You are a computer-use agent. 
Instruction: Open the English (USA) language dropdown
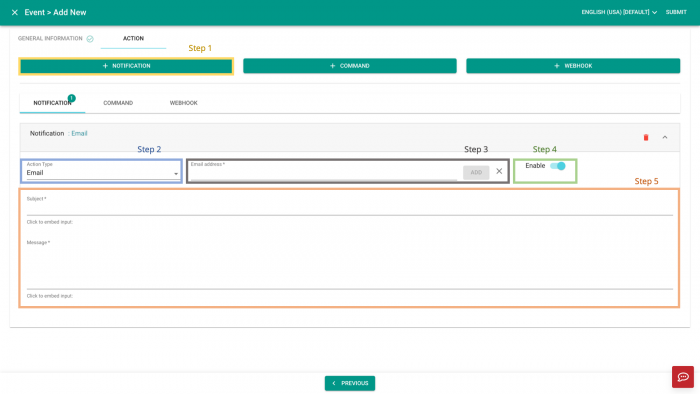[619, 12]
